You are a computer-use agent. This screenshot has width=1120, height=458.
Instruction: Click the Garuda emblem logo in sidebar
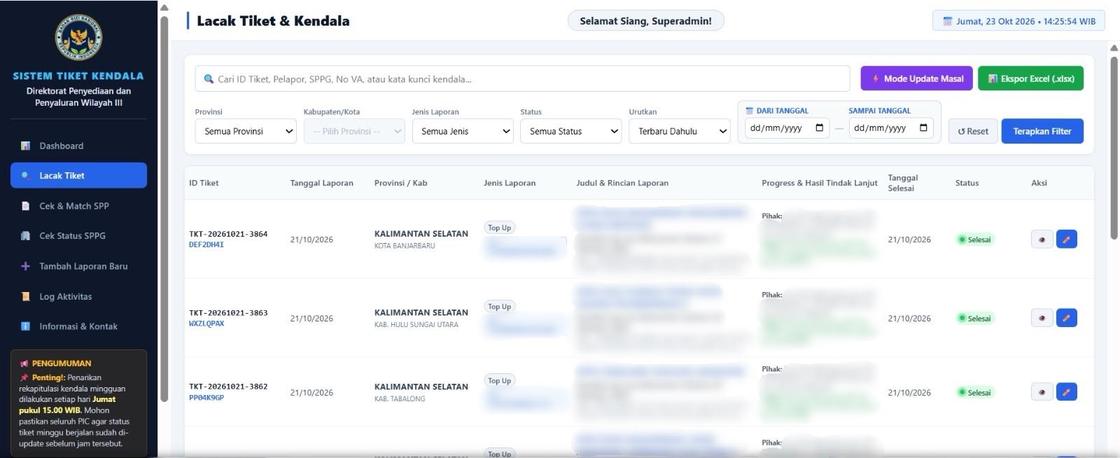click(79, 37)
